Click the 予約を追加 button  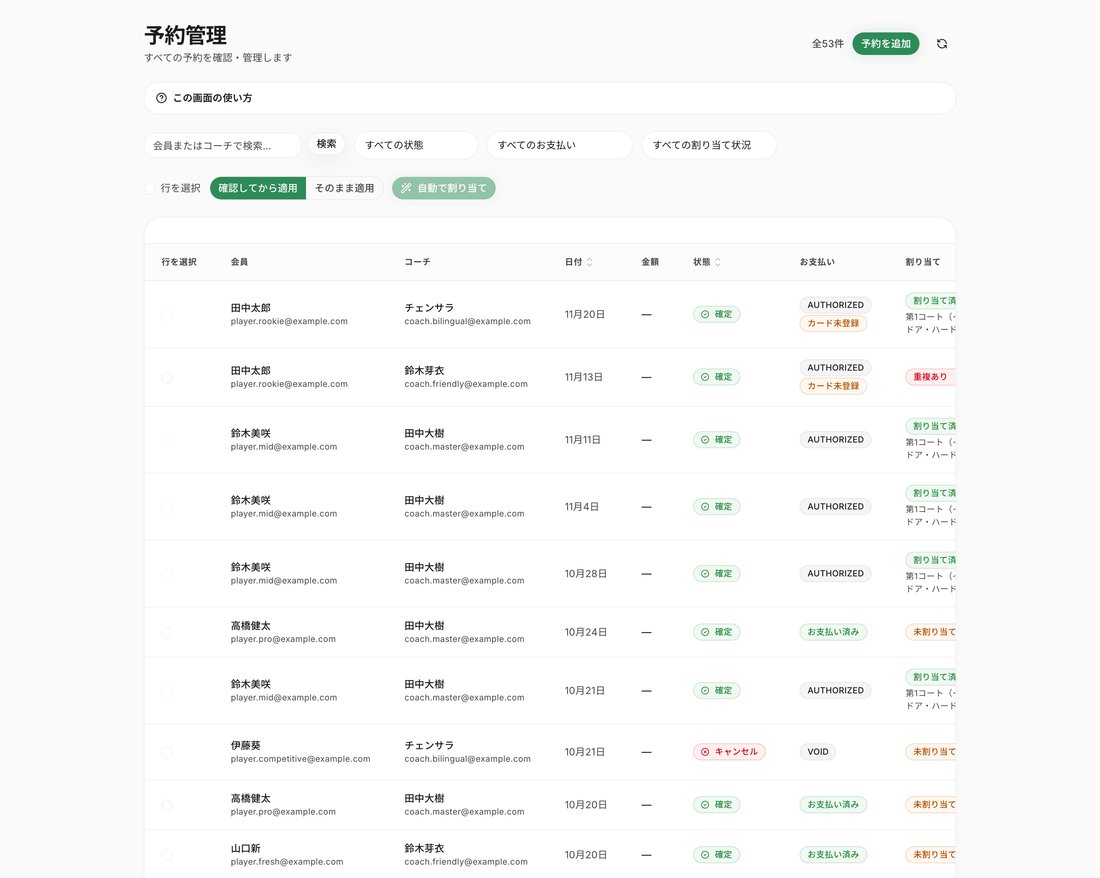[885, 43]
